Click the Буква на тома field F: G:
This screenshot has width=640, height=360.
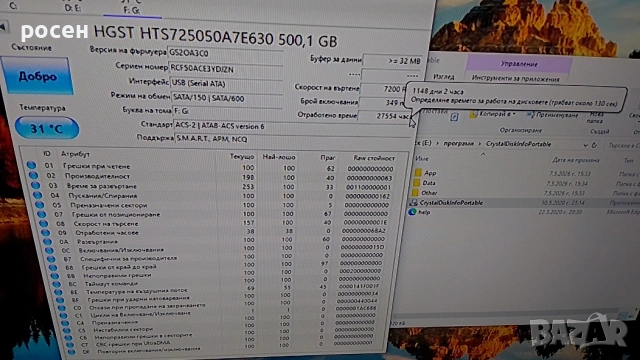[x=227, y=111]
